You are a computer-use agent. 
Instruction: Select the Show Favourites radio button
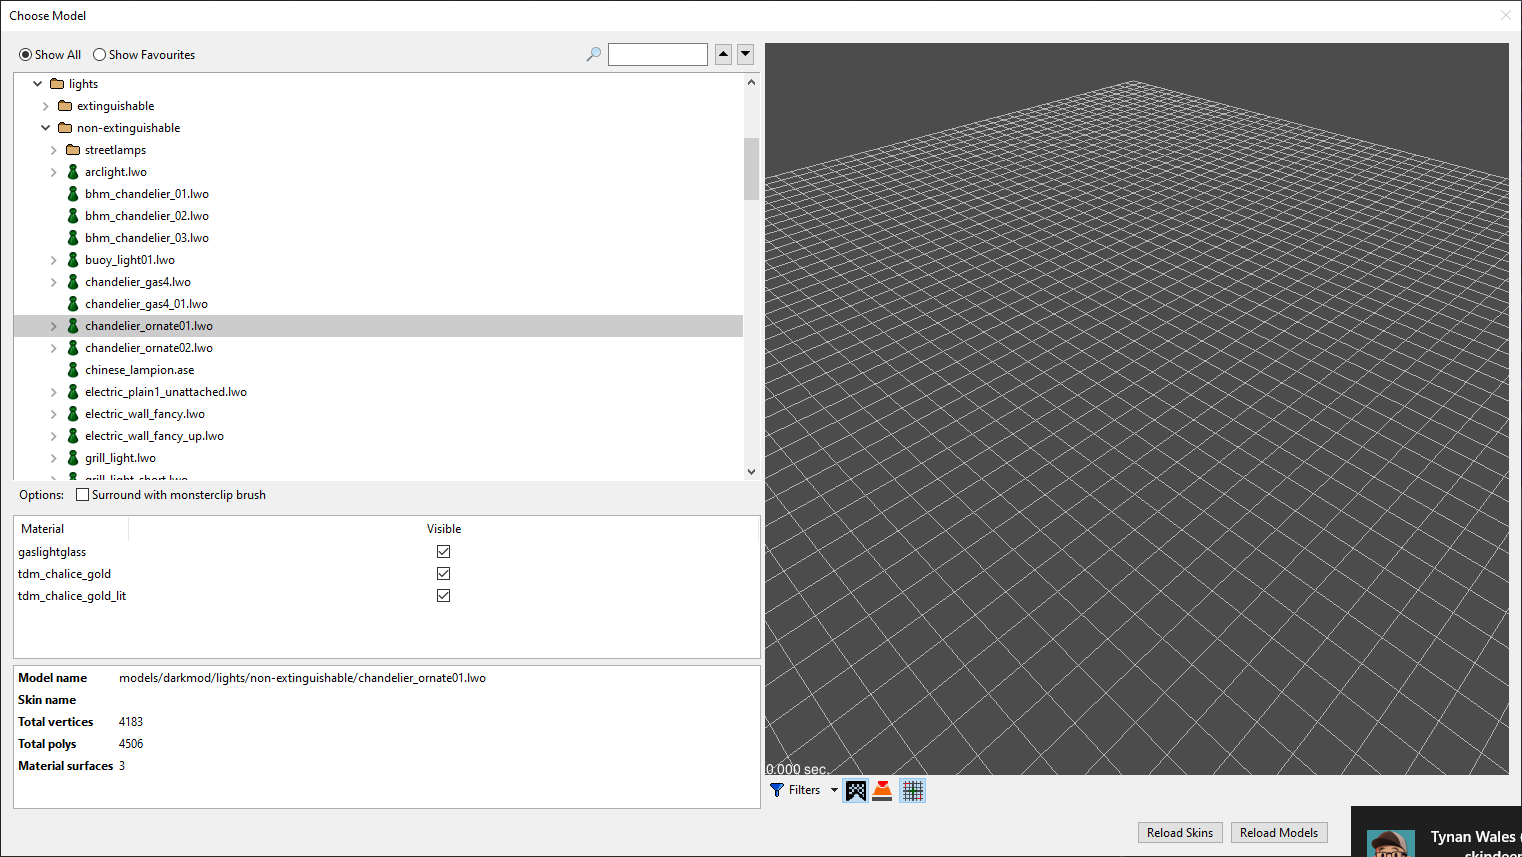pyautogui.click(x=100, y=55)
